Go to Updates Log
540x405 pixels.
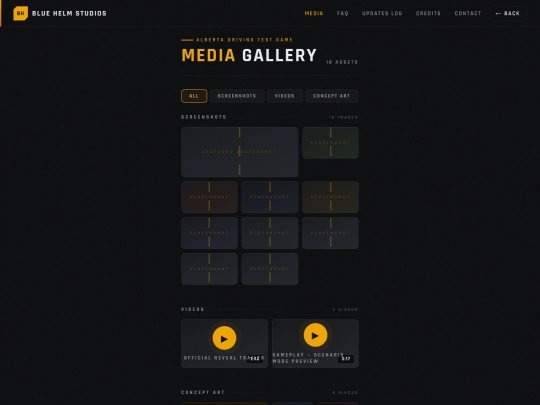pos(382,13)
